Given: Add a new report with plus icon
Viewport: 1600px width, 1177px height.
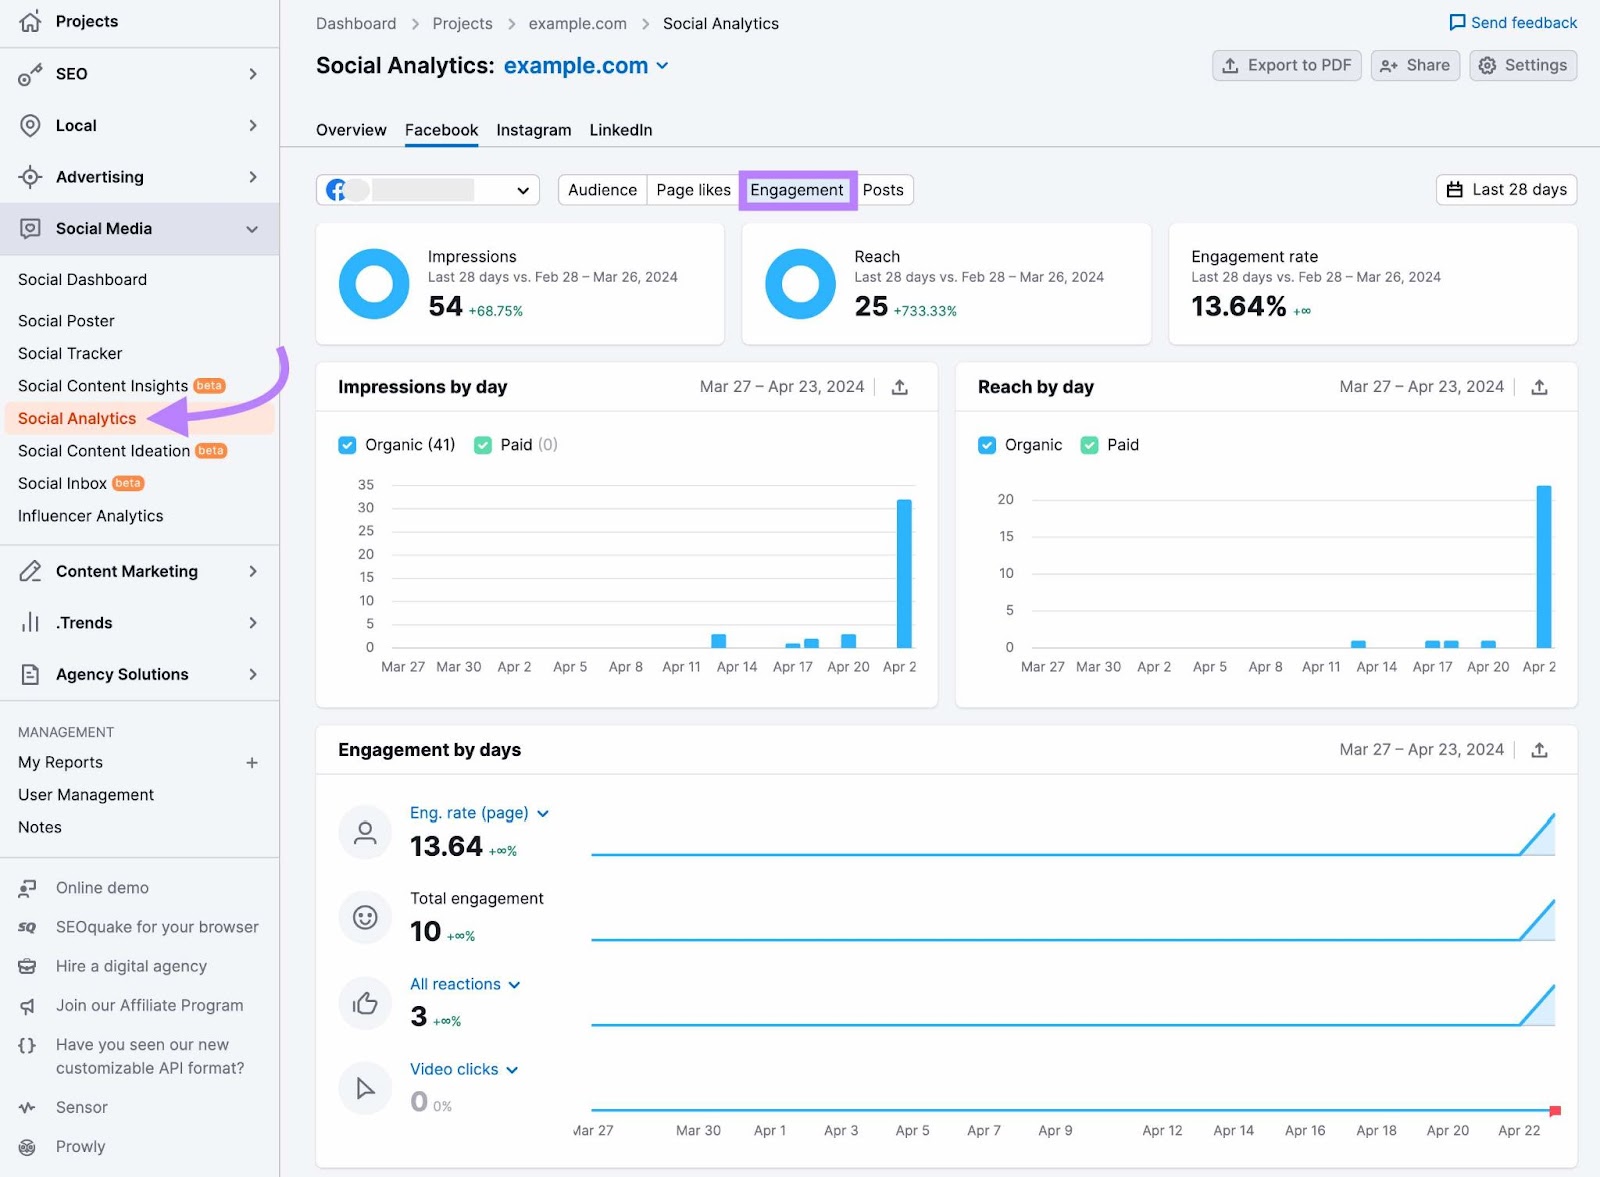Looking at the screenshot, I should click(x=252, y=763).
